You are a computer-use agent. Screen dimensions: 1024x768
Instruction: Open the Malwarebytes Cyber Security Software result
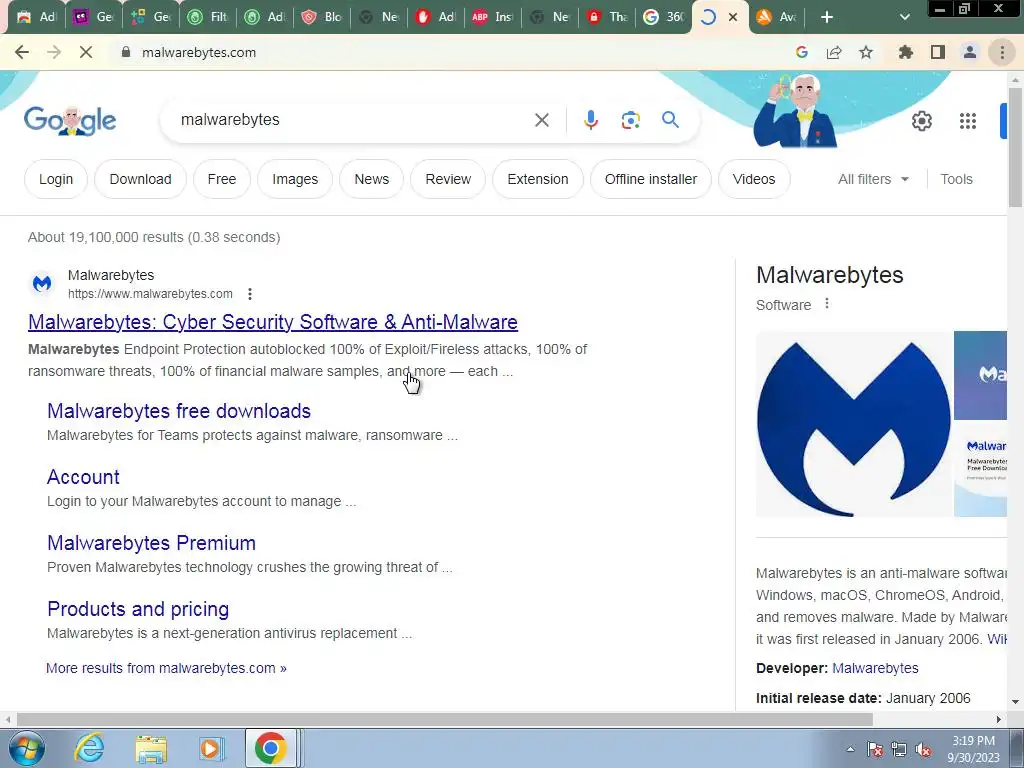pyautogui.click(x=273, y=322)
